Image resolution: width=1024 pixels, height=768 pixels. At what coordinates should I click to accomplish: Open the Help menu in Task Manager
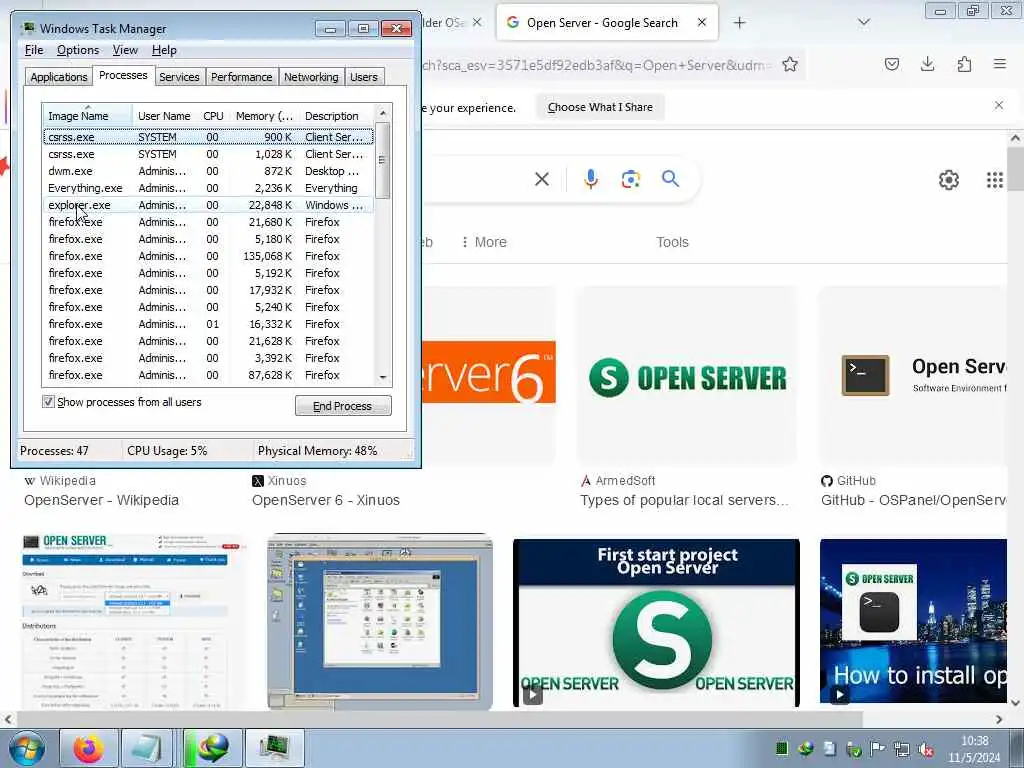[x=164, y=50]
